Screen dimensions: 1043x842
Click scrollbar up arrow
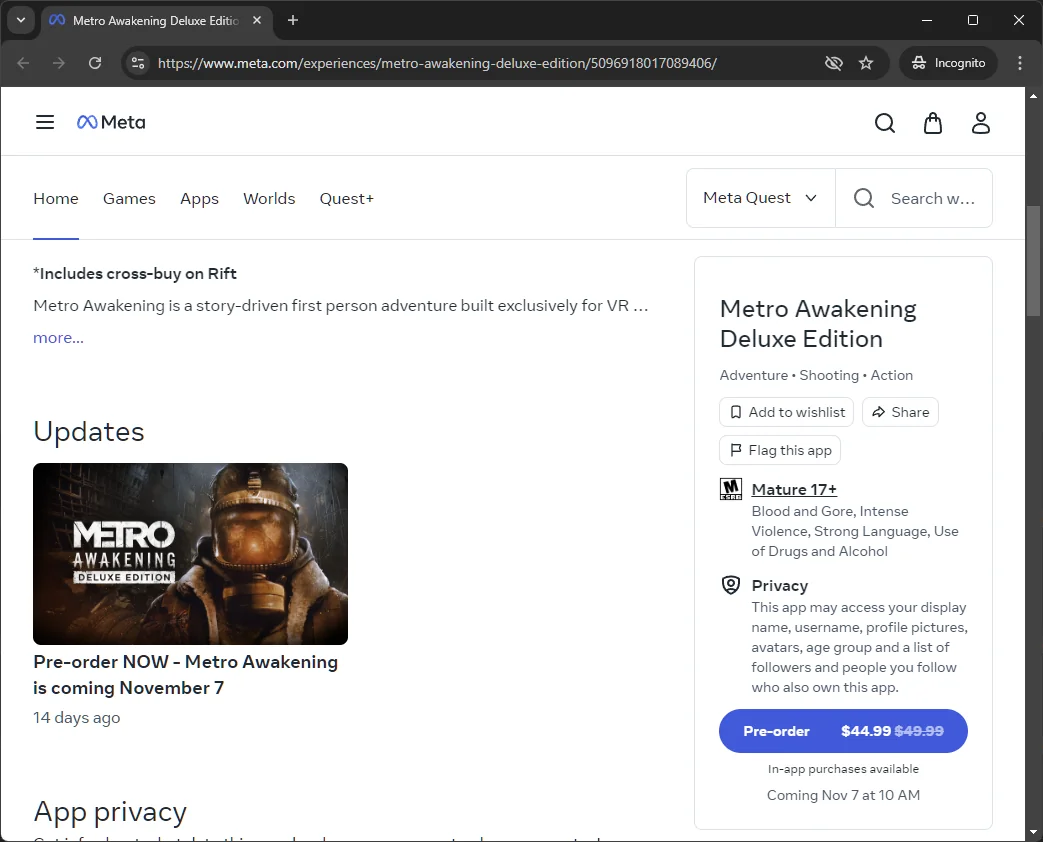click(x=1033, y=96)
